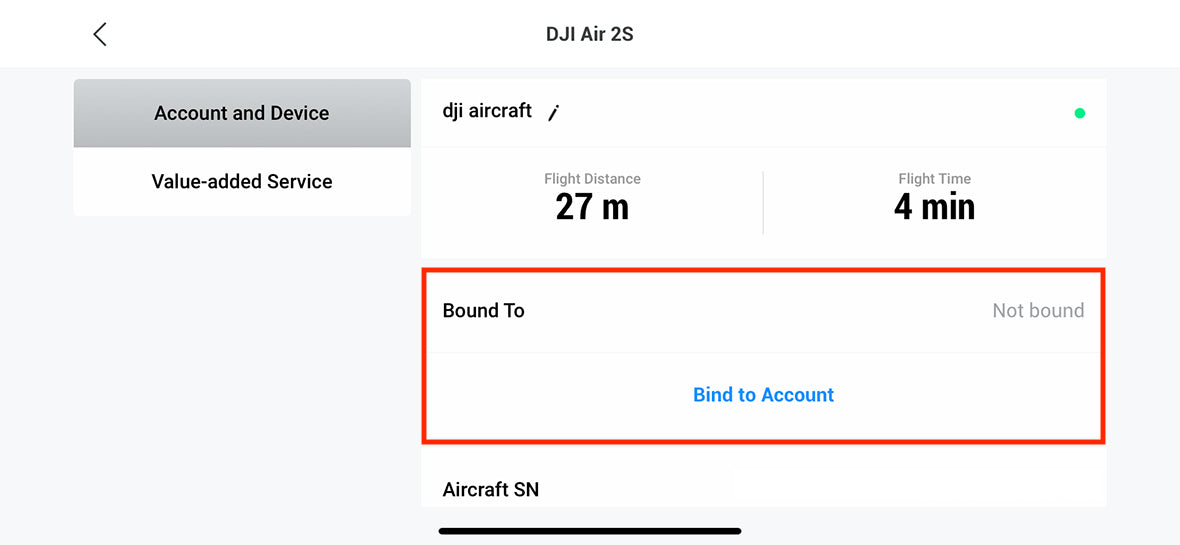Open the Value-added Service tab
The width and height of the screenshot is (1180, 545).
pyautogui.click(x=242, y=182)
